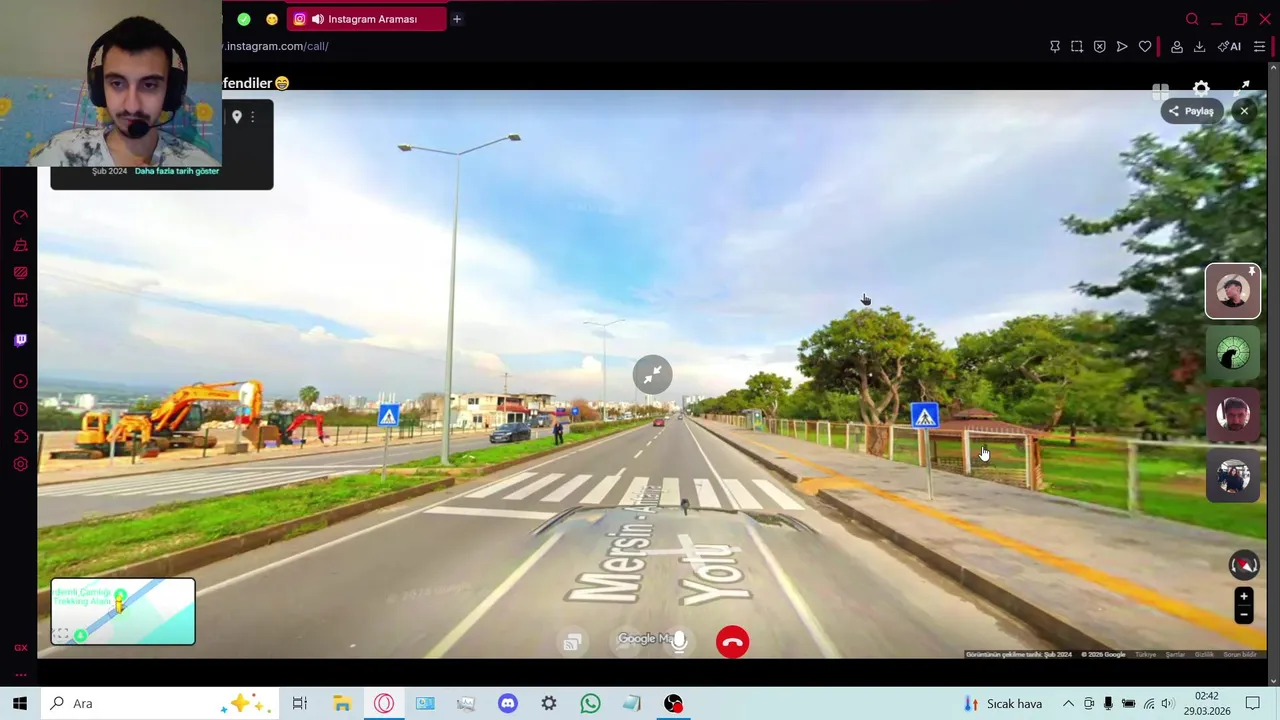
Task: Open the profile account icon in the toolbar
Action: pos(1177,47)
